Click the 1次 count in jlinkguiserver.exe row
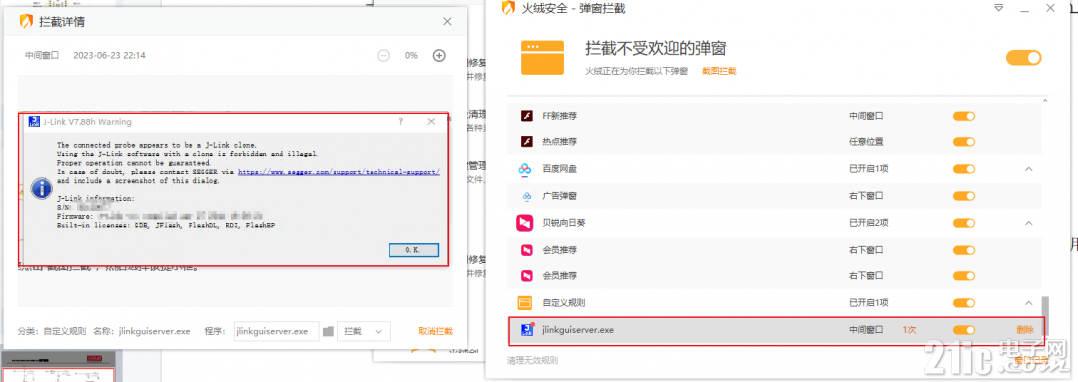 (909, 330)
